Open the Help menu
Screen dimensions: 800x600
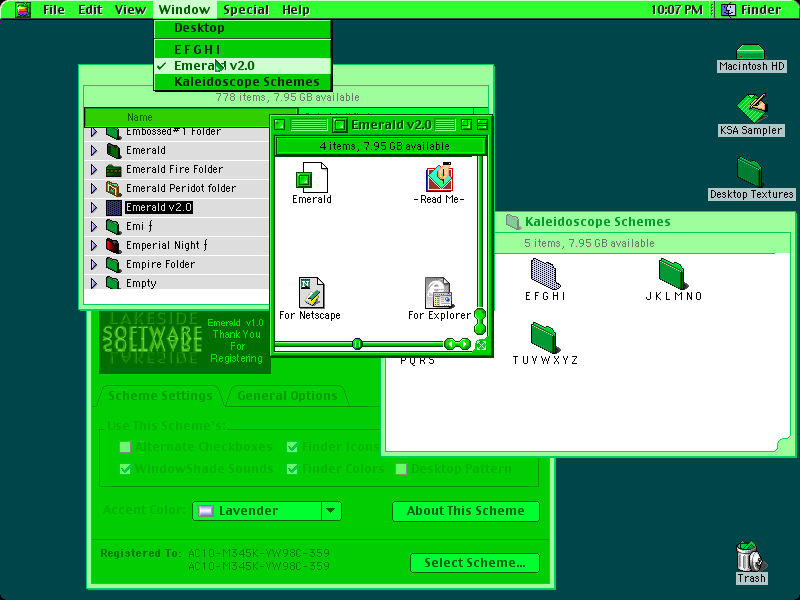(x=296, y=10)
